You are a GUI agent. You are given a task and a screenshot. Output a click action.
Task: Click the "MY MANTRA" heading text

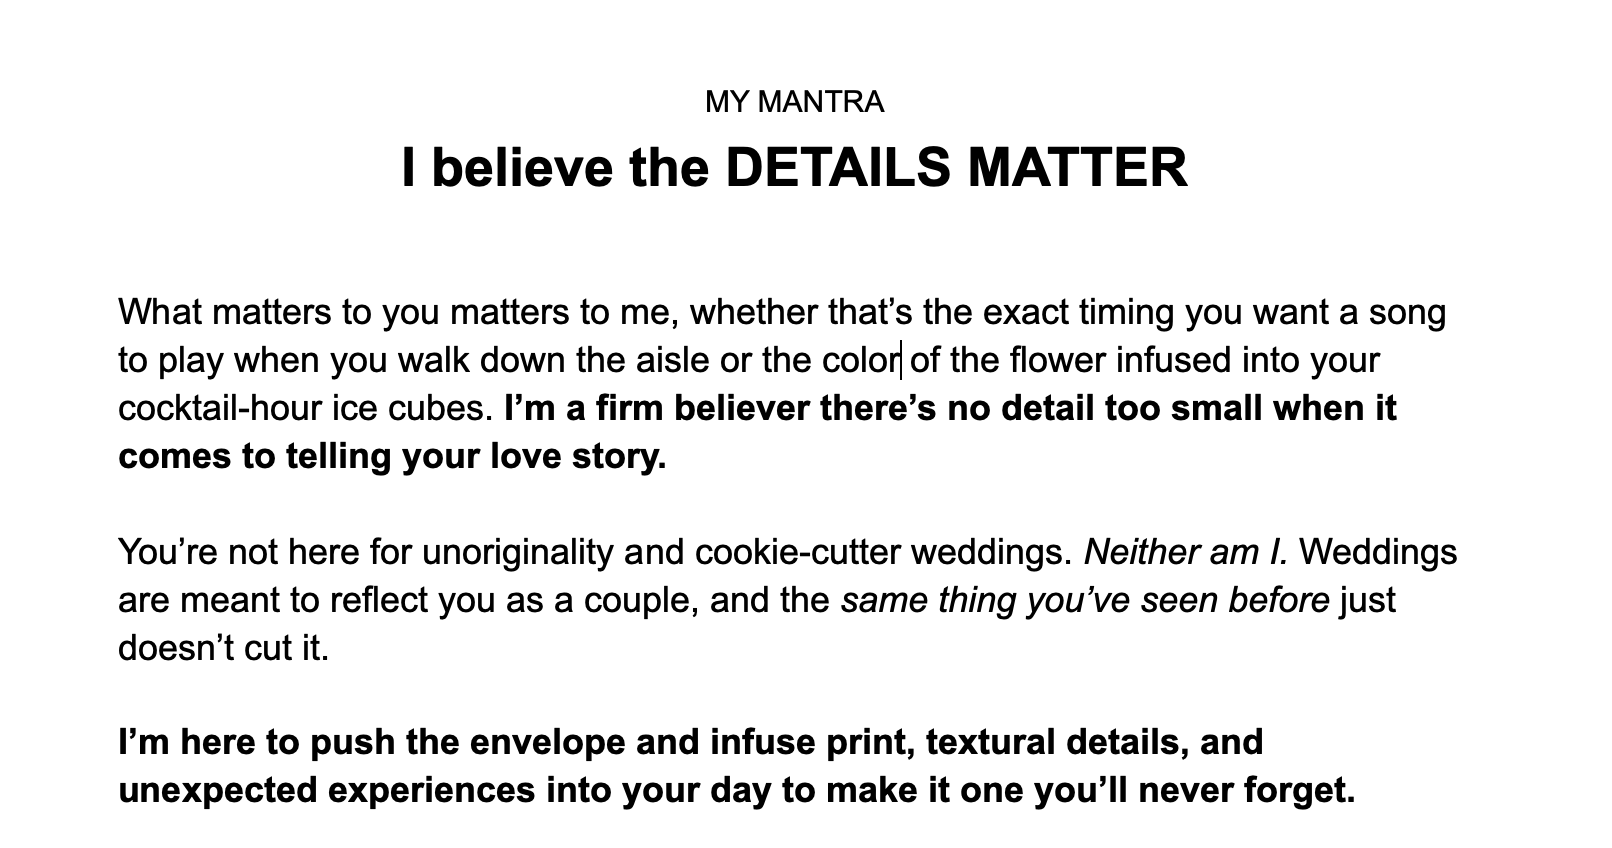click(794, 102)
